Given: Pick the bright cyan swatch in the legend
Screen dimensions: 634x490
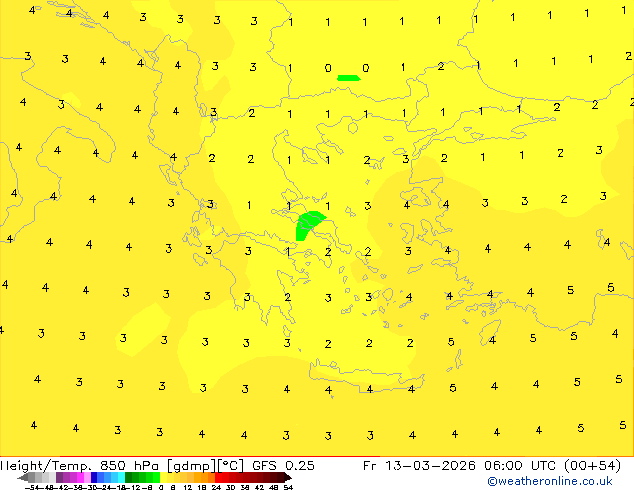Looking at the screenshot, I should (121, 477).
